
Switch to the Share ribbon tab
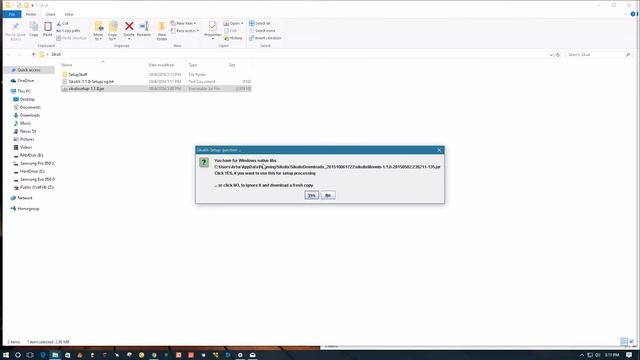(50, 14)
